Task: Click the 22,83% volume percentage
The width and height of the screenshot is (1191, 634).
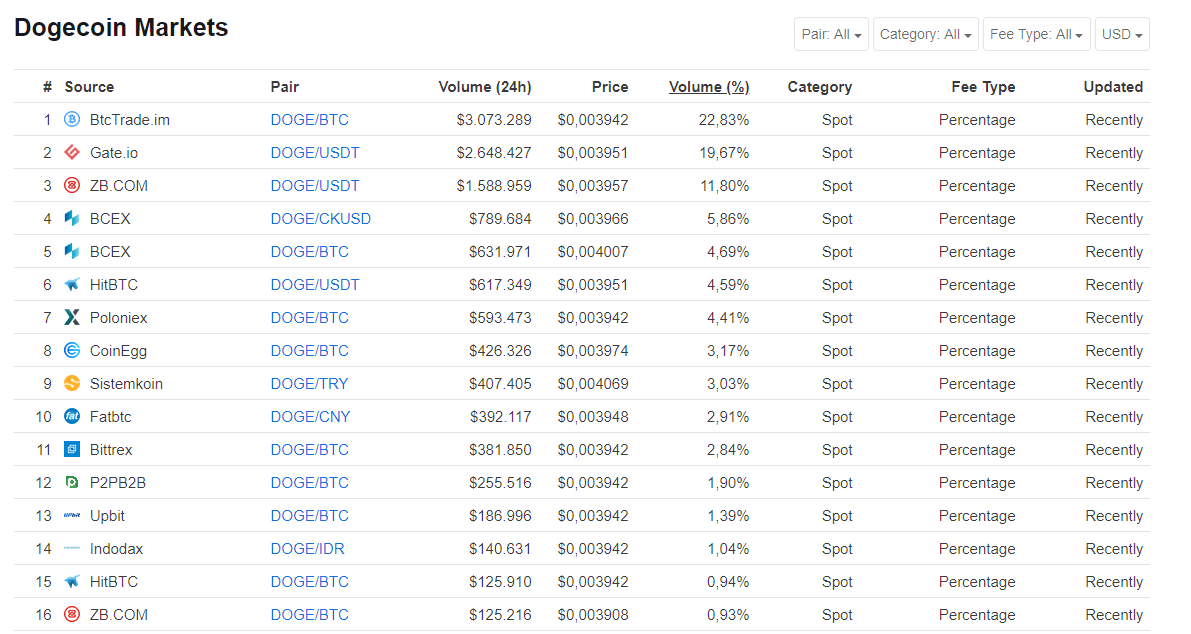Action: (724, 120)
